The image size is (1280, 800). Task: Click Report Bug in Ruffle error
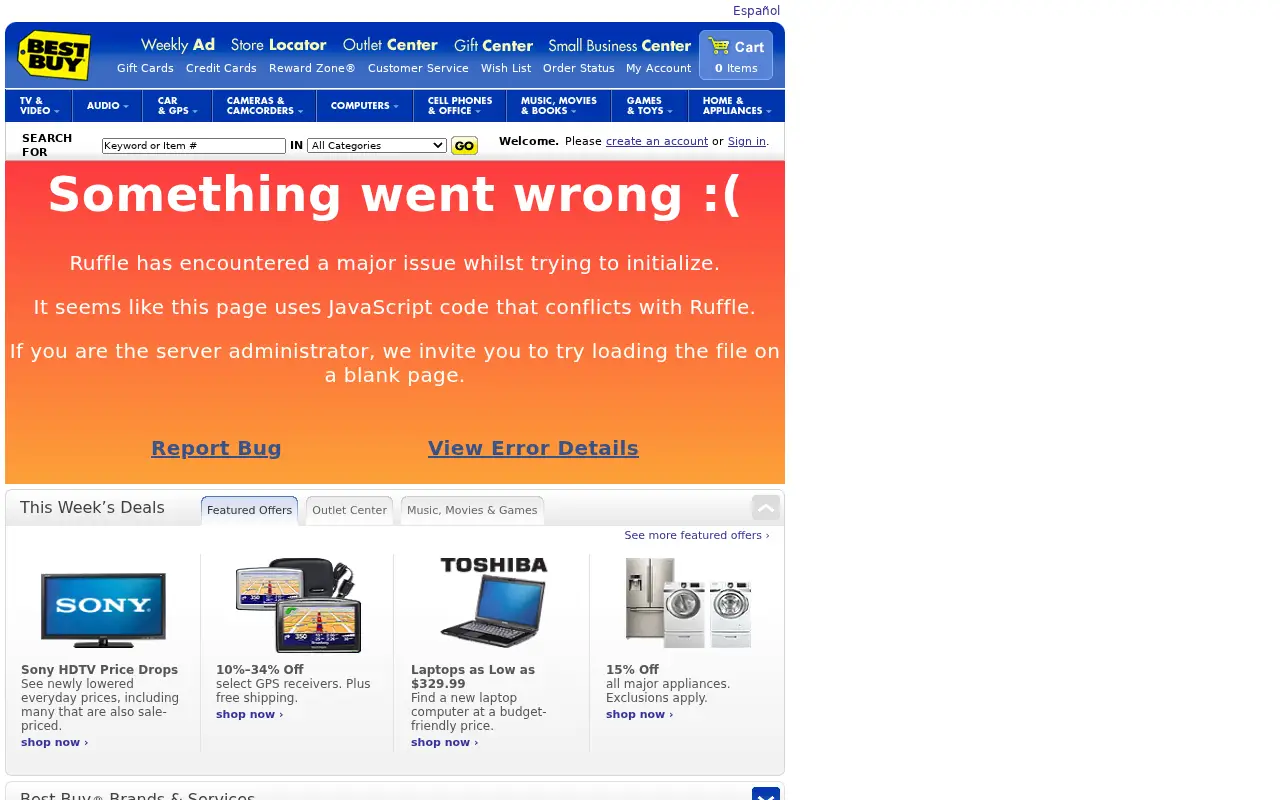tap(216, 448)
